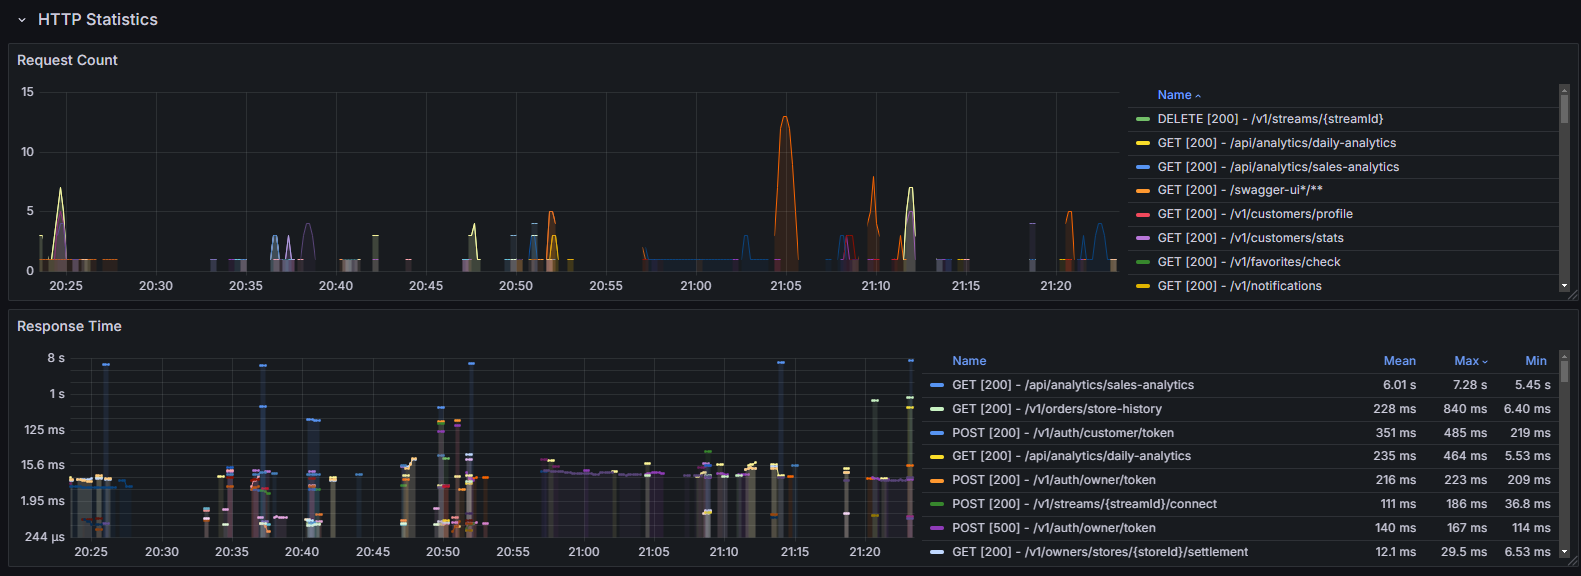Click the 840 ms max value

1465,409
